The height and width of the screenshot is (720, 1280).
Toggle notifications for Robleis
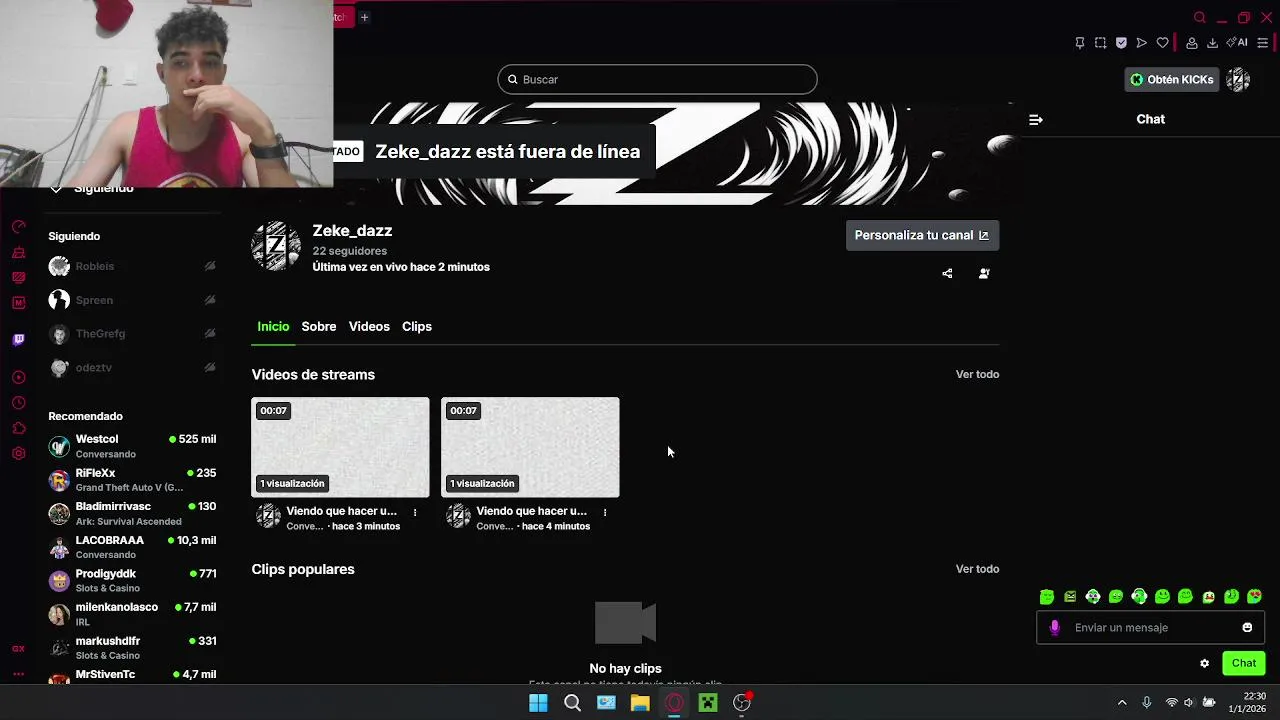[x=210, y=266]
